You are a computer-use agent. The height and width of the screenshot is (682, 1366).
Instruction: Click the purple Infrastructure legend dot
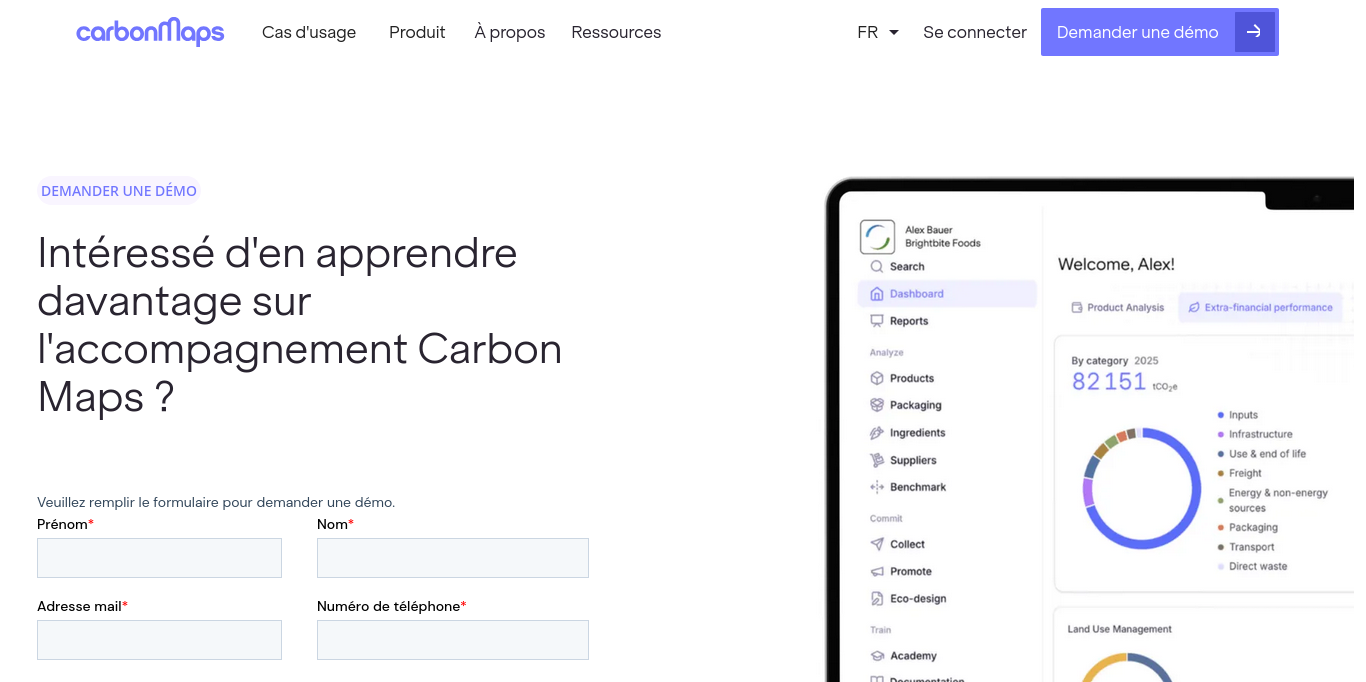pyautogui.click(x=1221, y=434)
